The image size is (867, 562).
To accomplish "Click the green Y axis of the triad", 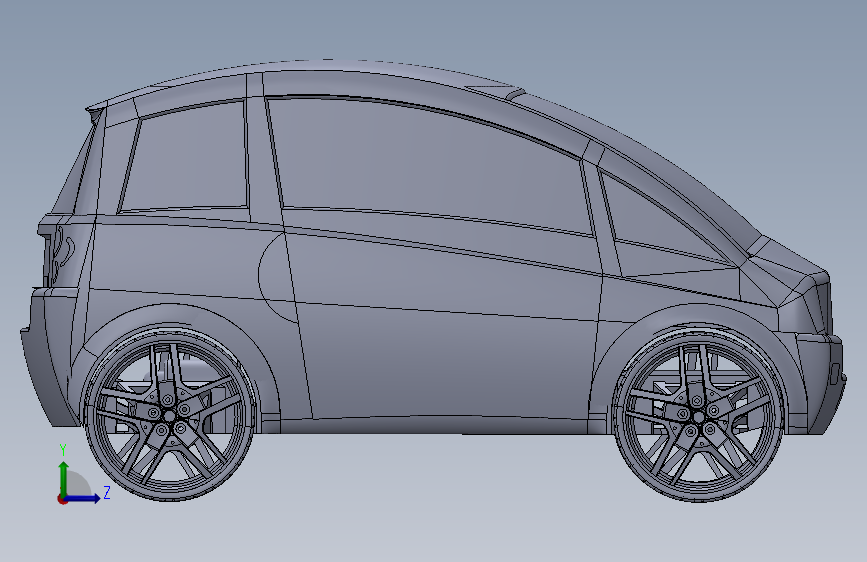I will point(64,479).
